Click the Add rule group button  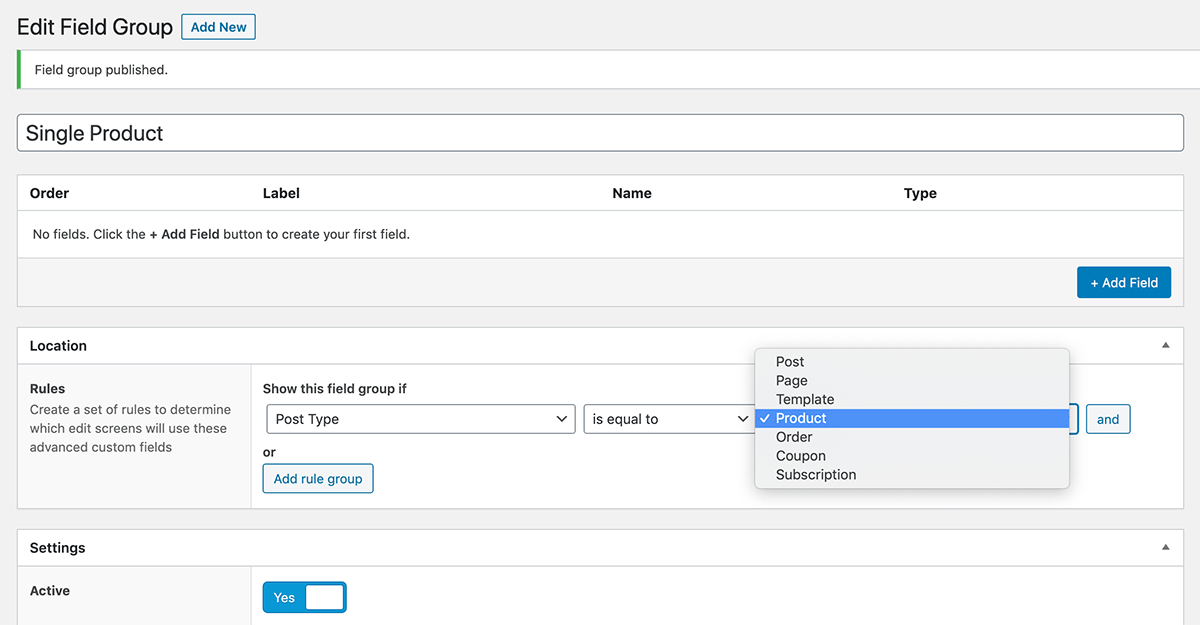(318, 479)
